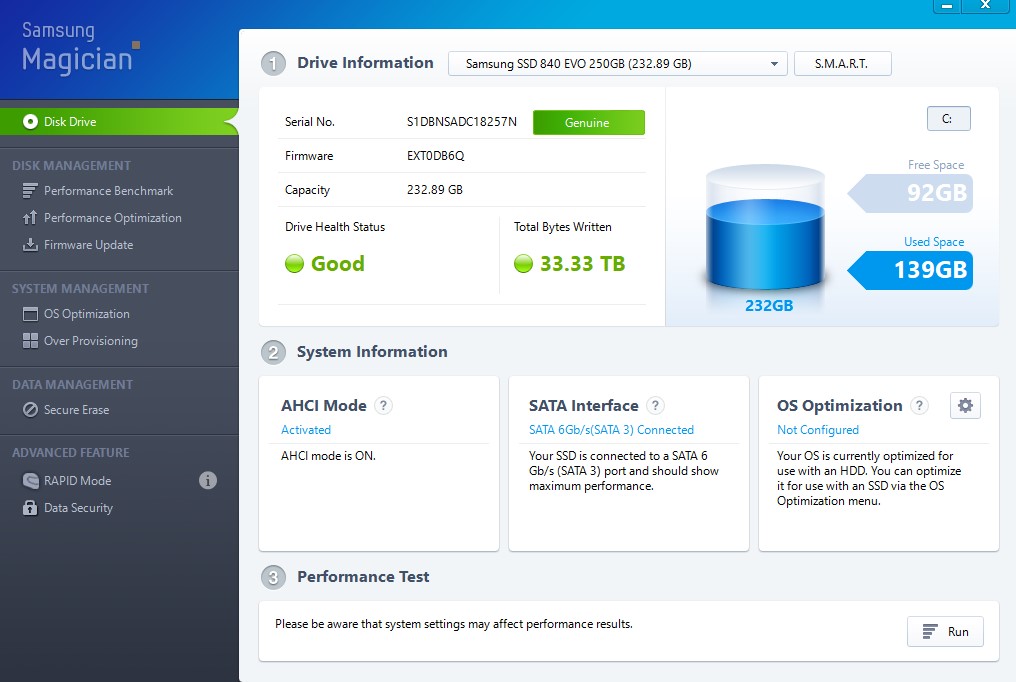Click the Firmware Update download icon
The image size is (1016, 682).
coord(30,245)
